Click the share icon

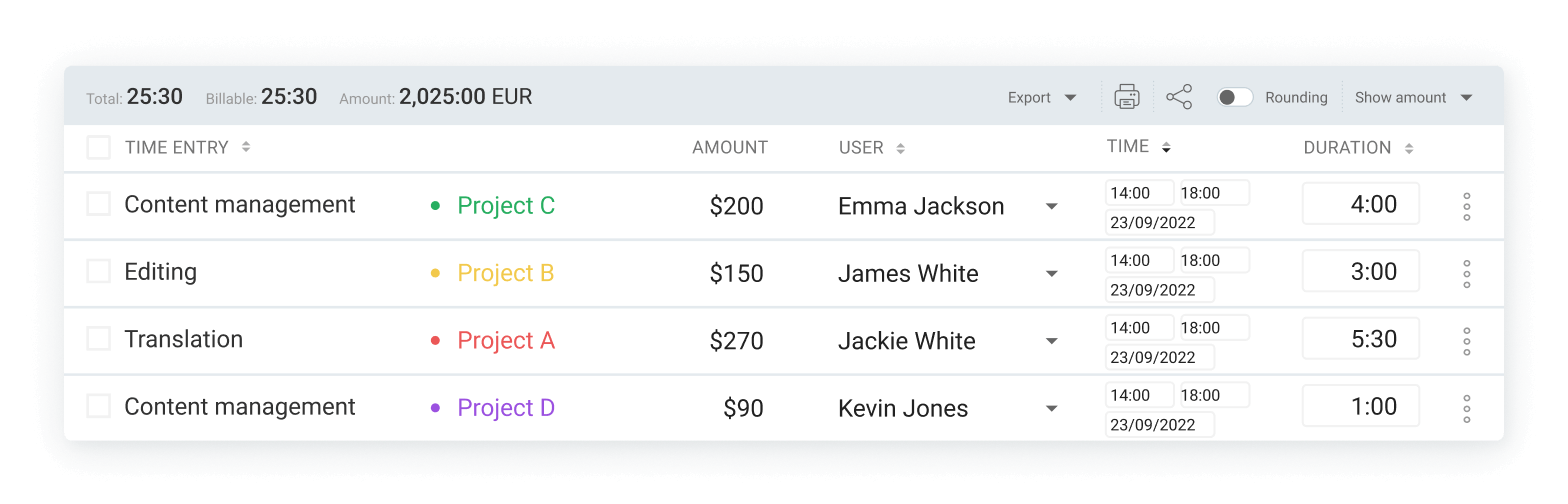pos(1179,97)
